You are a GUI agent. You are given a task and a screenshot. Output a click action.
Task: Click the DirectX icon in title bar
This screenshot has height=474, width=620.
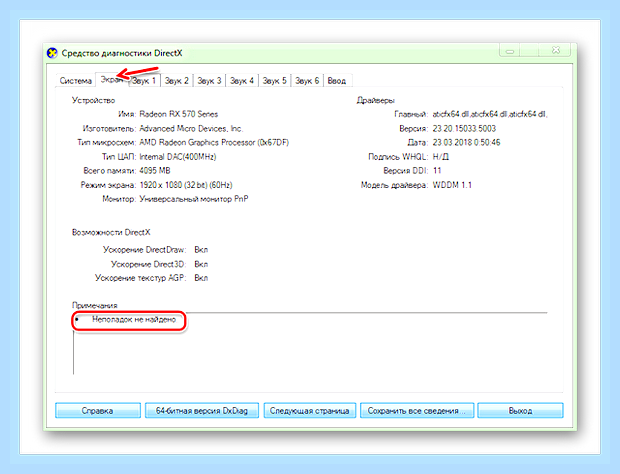pyautogui.click(x=52, y=53)
